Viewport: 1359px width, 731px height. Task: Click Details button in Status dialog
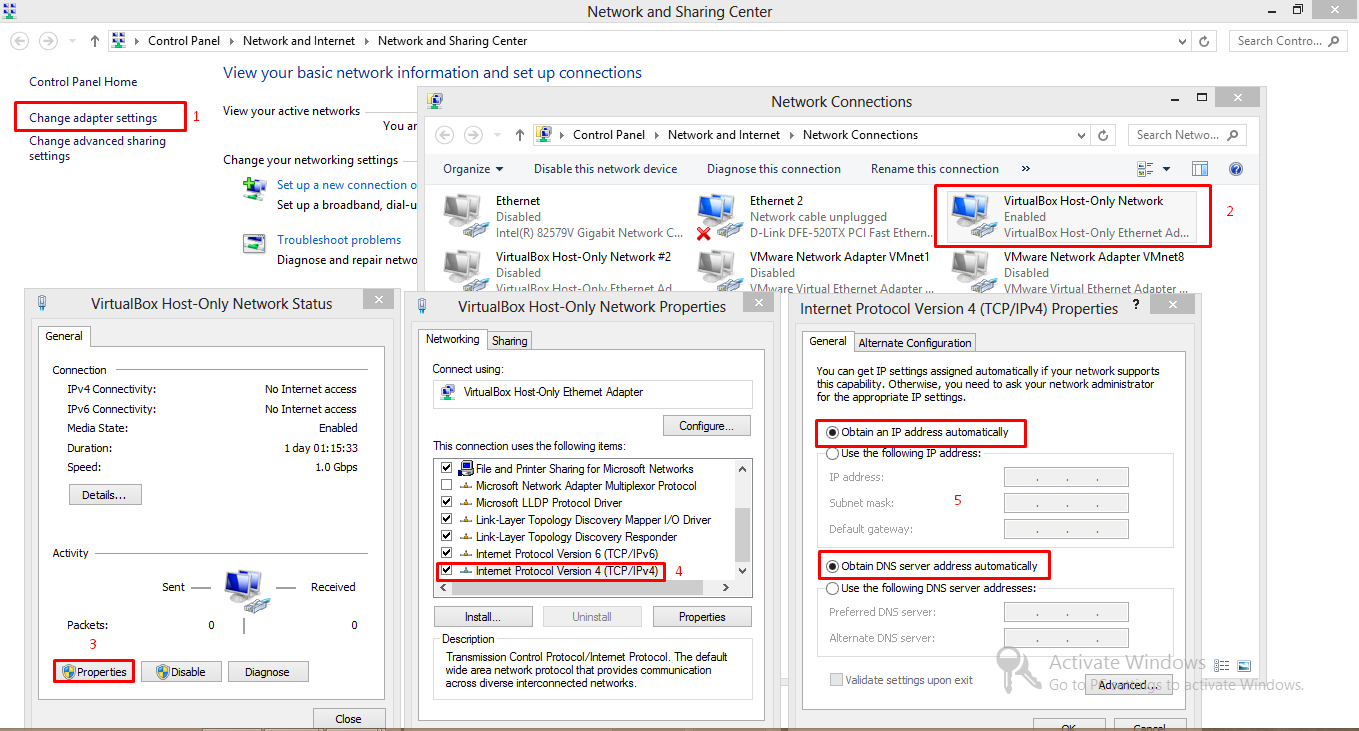click(105, 495)
